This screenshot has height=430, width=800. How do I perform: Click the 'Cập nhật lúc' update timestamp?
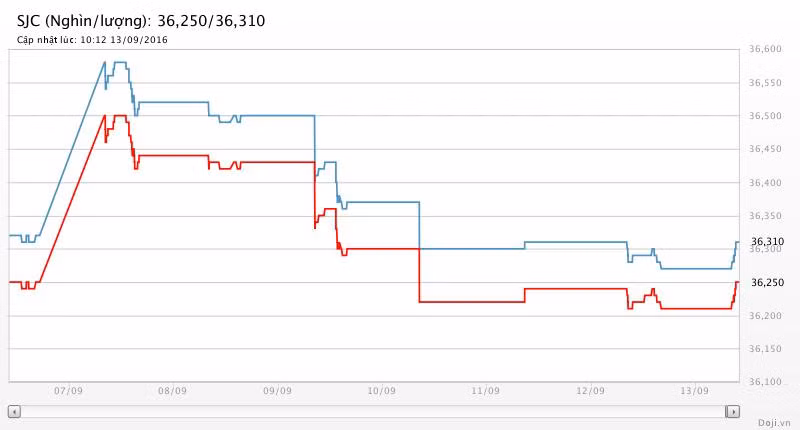click(92, 40)
